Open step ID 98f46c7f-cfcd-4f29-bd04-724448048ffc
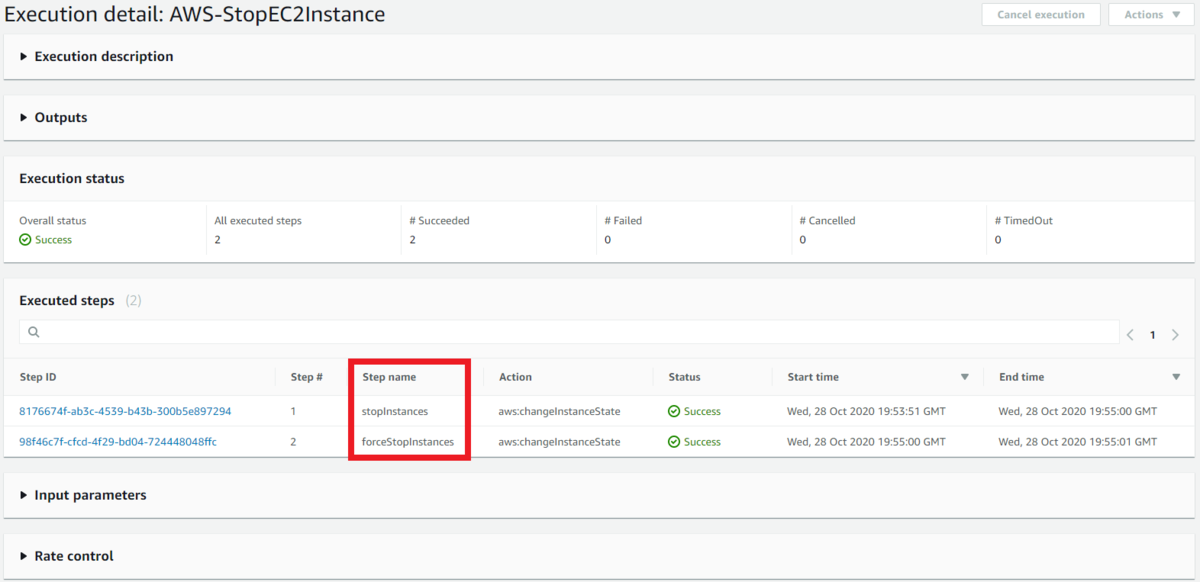The image size is (1200, 582). [118, 441]
